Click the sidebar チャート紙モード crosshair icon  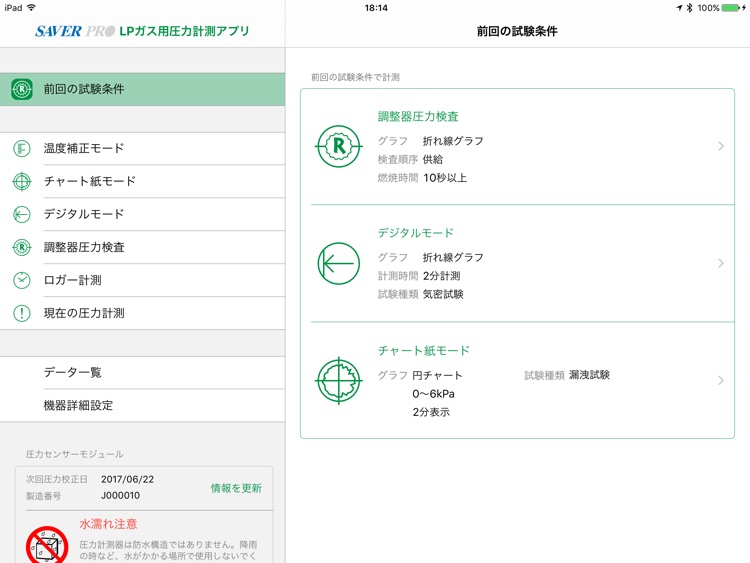tap(22, 181)
